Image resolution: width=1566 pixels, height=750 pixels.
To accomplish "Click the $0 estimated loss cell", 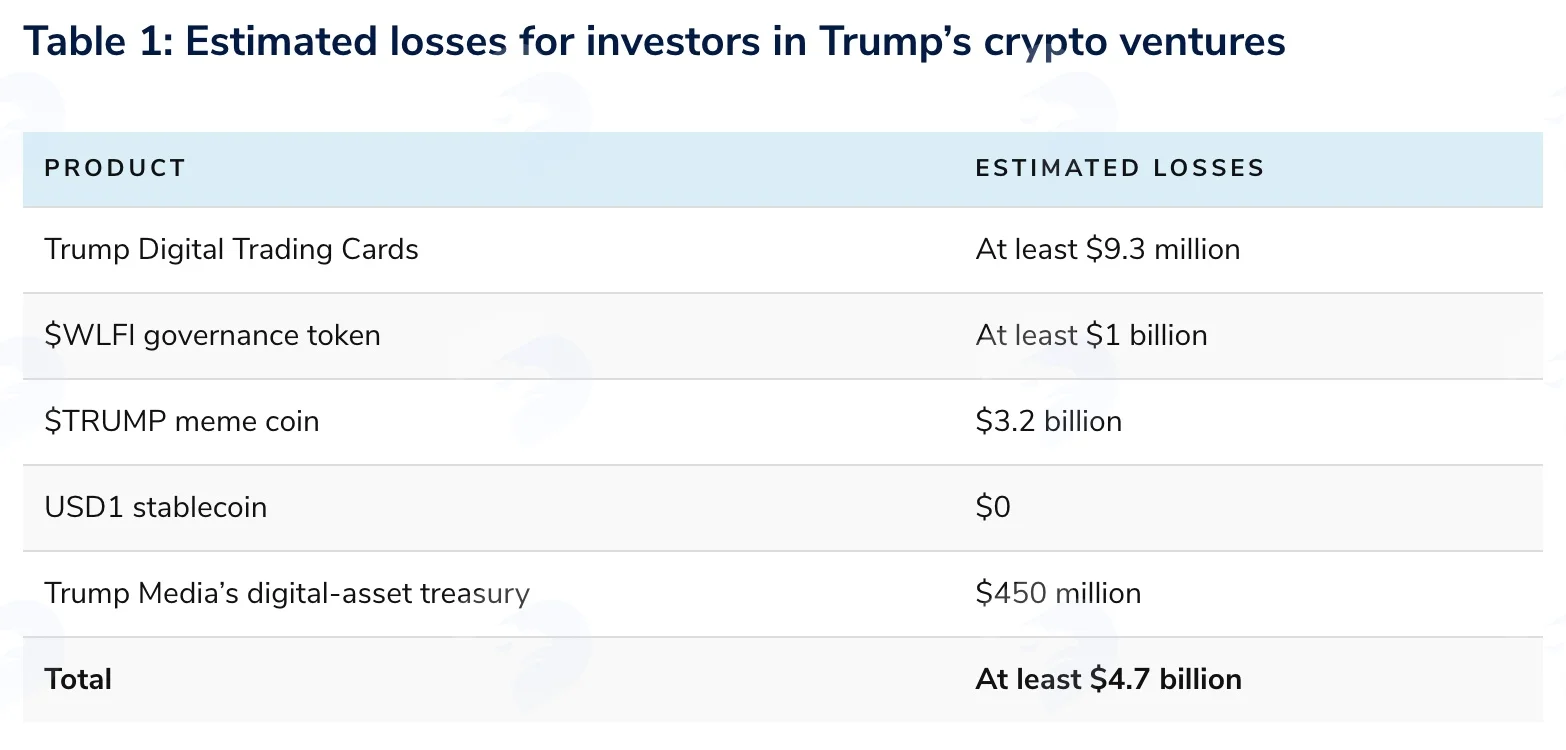I will click(x=993, y=507).
